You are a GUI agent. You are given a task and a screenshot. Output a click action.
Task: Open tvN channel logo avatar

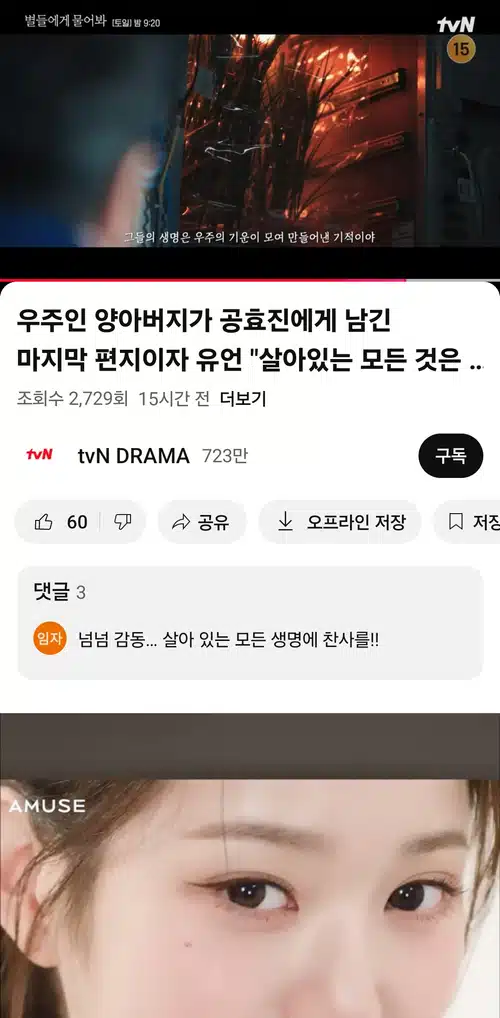pyautogui.click(x=39, y=456)
